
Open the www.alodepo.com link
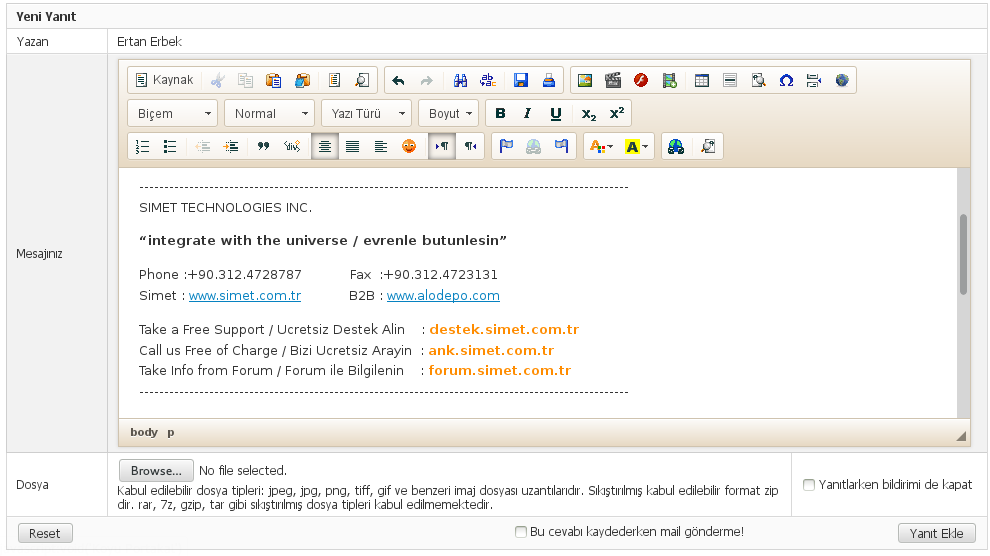click(443, 296)
